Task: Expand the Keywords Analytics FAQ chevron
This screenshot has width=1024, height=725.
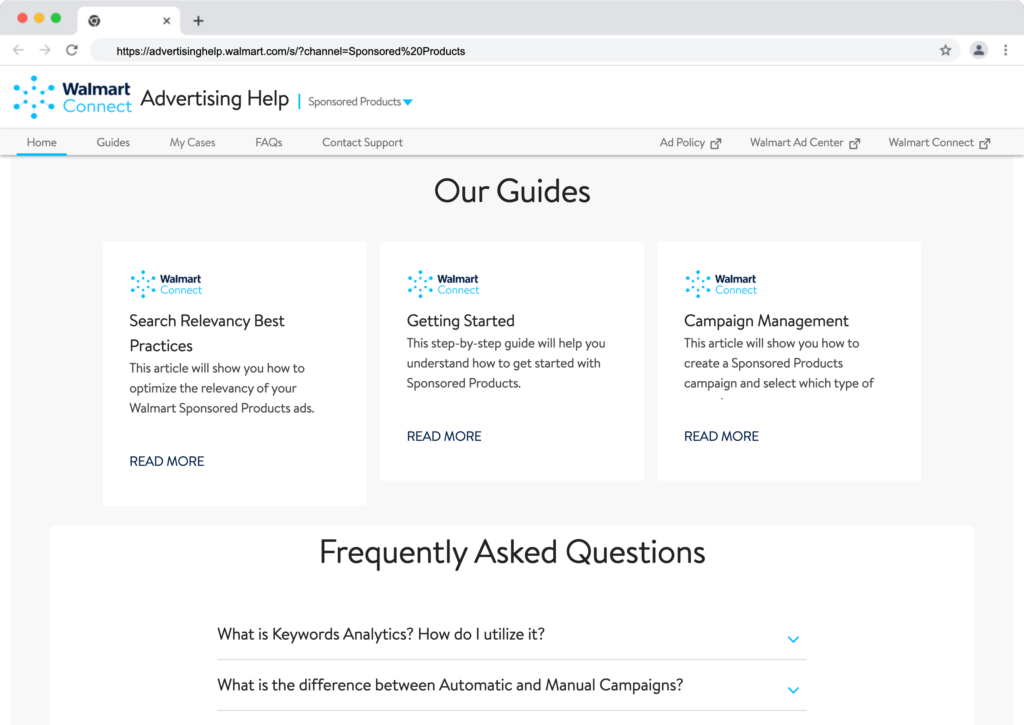Action: click(793, 639)
